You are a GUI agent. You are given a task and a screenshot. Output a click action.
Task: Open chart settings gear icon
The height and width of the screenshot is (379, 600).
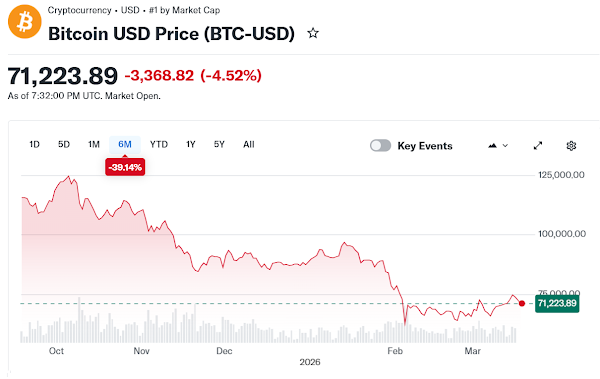(571, 145)
